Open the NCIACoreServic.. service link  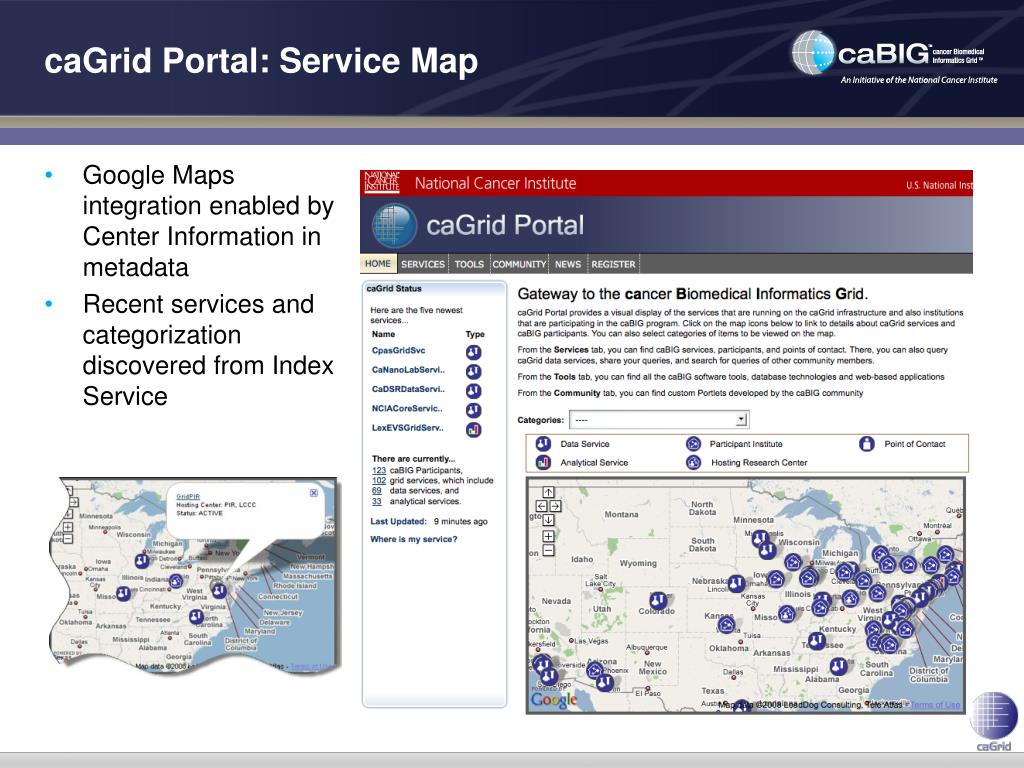click(x=407, y=409)
